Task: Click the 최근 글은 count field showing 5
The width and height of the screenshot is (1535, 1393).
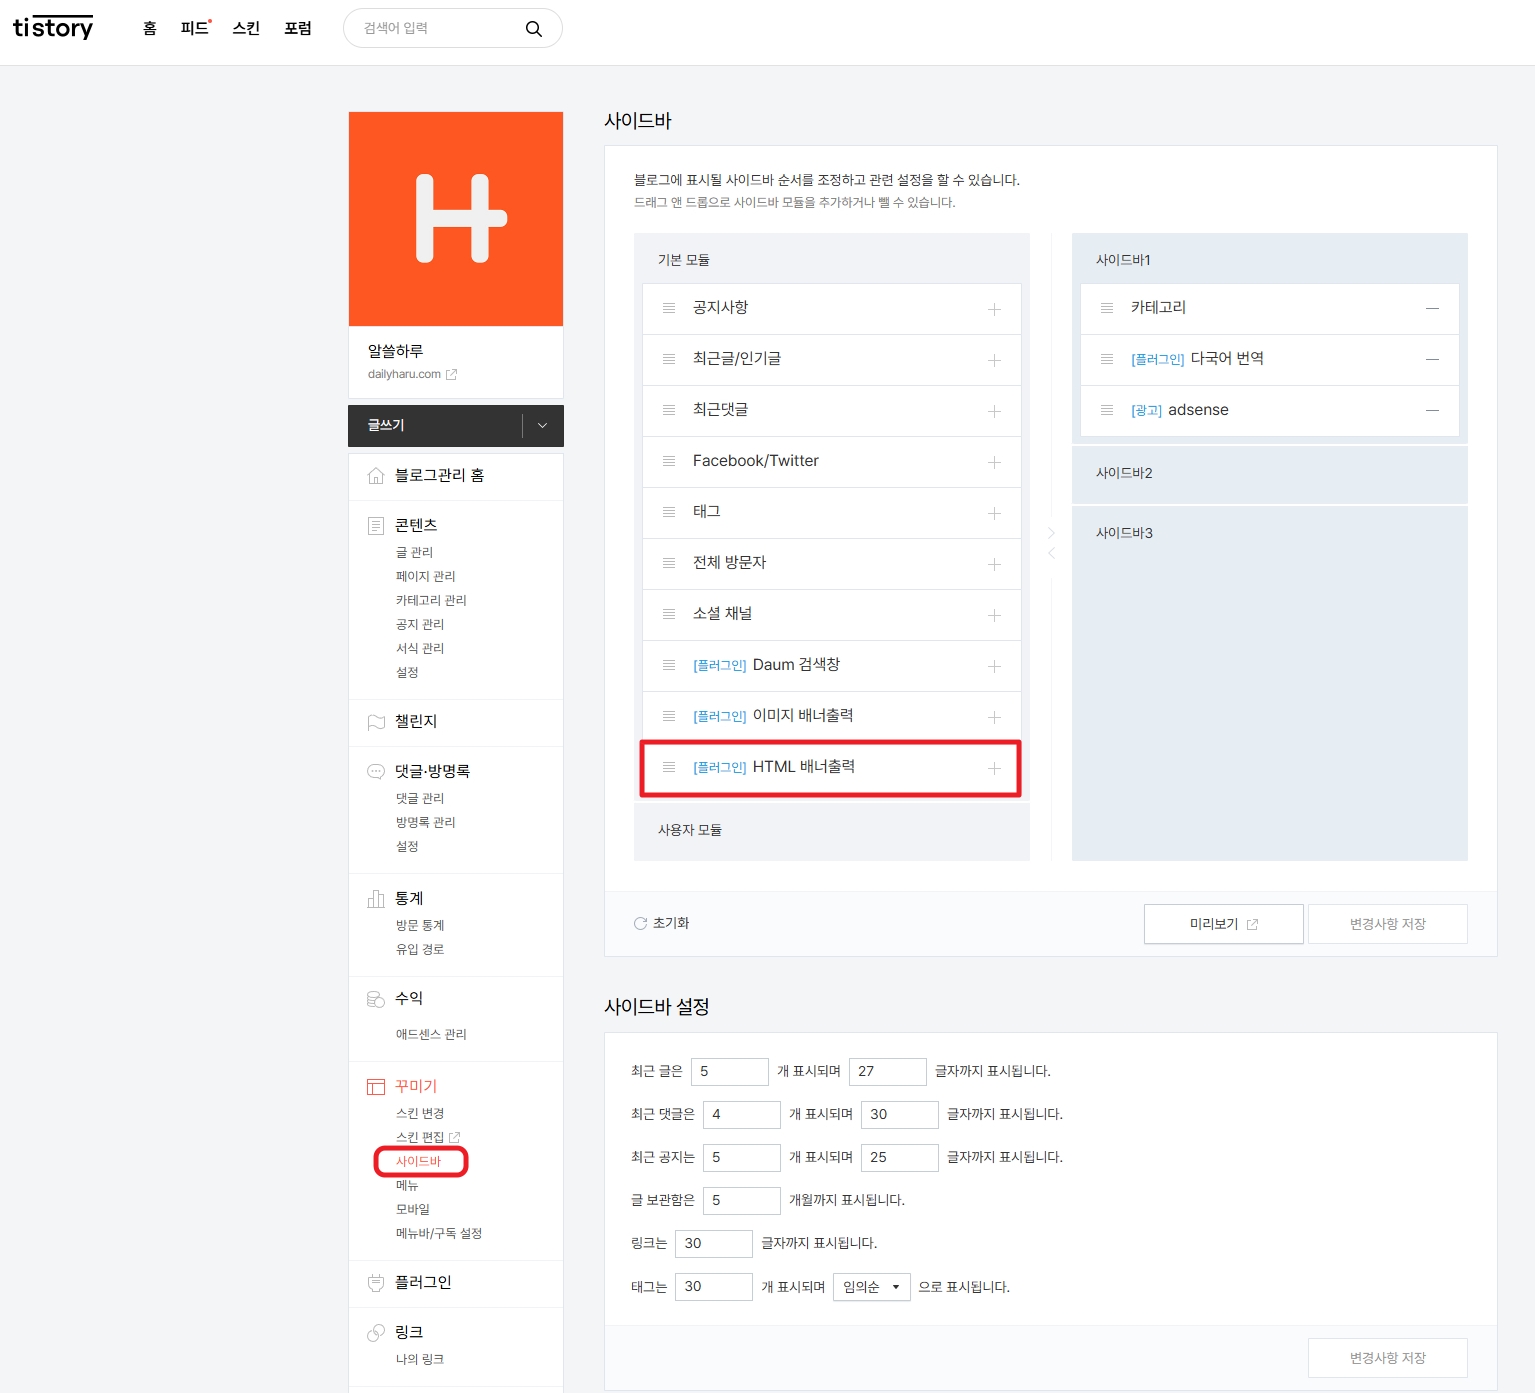Action: 730,1071
